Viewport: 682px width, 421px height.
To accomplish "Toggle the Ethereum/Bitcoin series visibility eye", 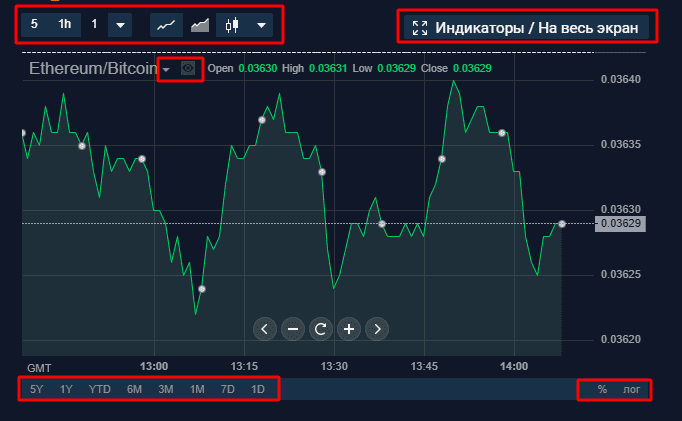I will [188, 68].
